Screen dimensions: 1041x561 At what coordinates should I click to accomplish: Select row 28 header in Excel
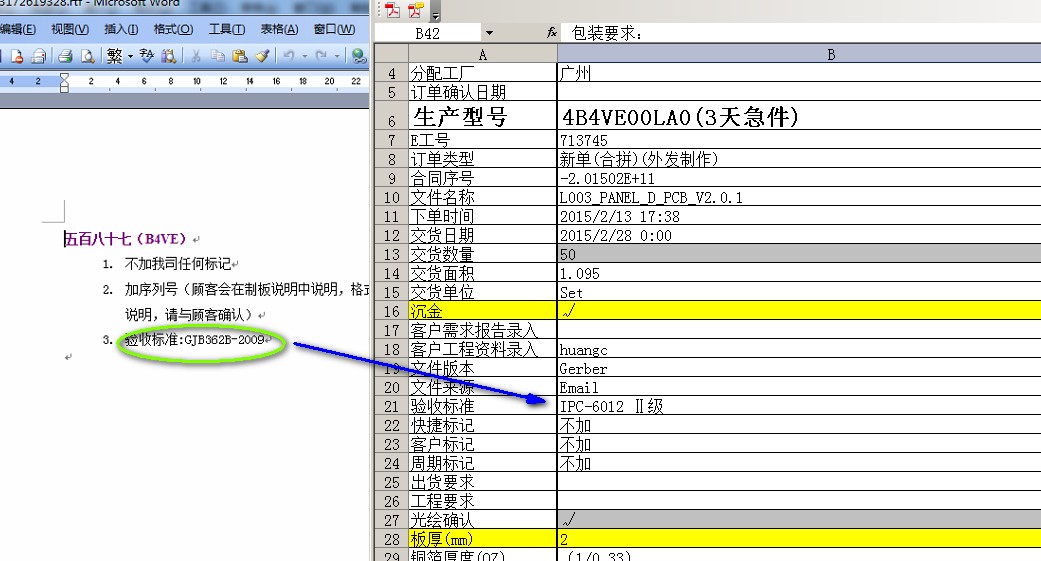(x=392, y=539)
